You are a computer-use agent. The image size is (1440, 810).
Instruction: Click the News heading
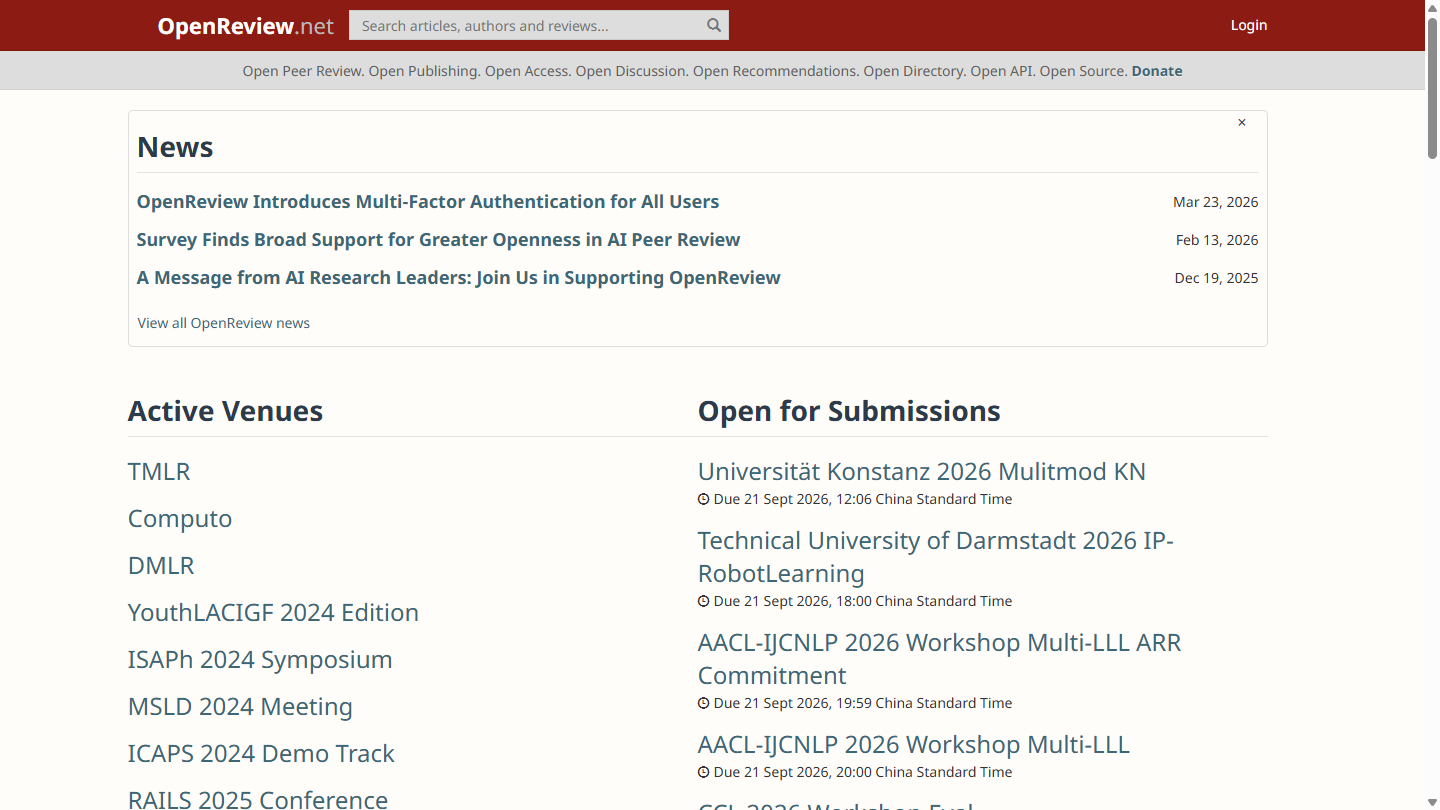tap(175, 147)
